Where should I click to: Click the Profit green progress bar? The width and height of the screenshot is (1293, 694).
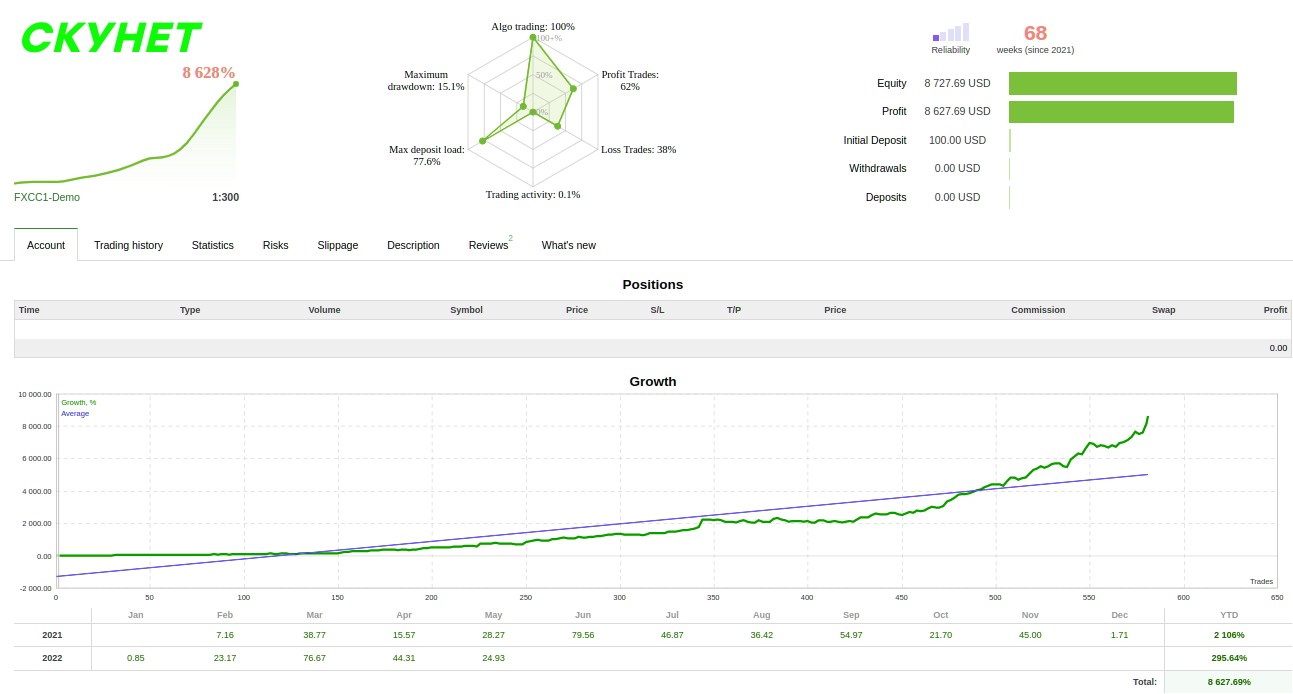1121,112
